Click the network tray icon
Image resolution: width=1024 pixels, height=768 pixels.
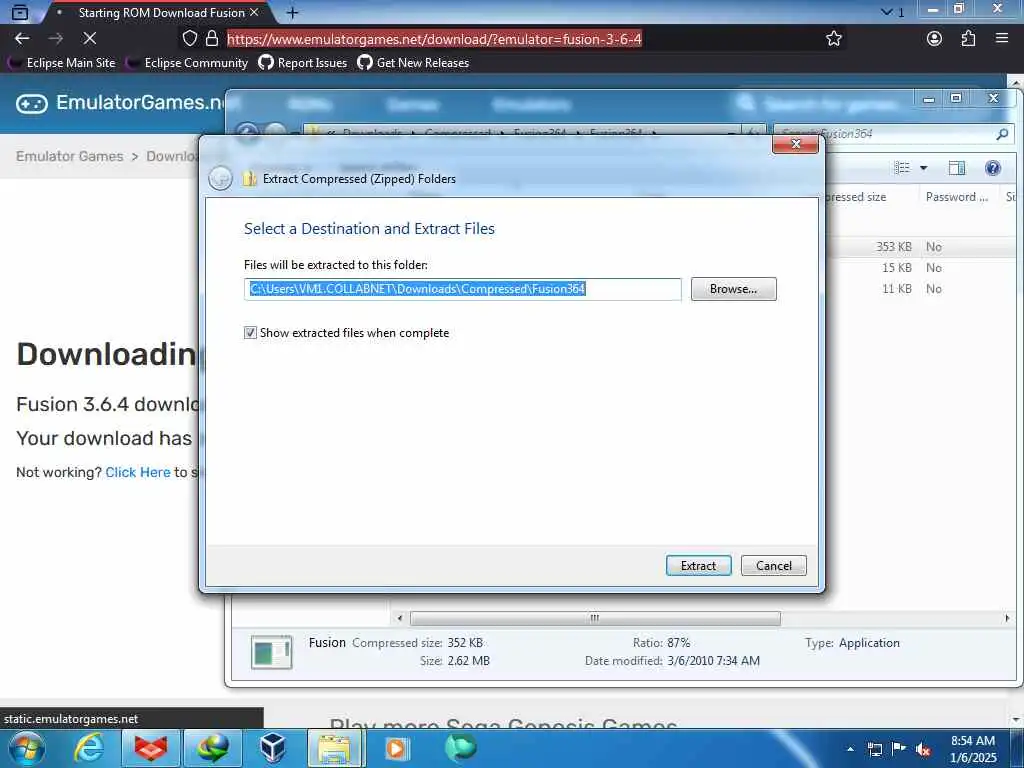pyautogui.click(x=874, y=749)
